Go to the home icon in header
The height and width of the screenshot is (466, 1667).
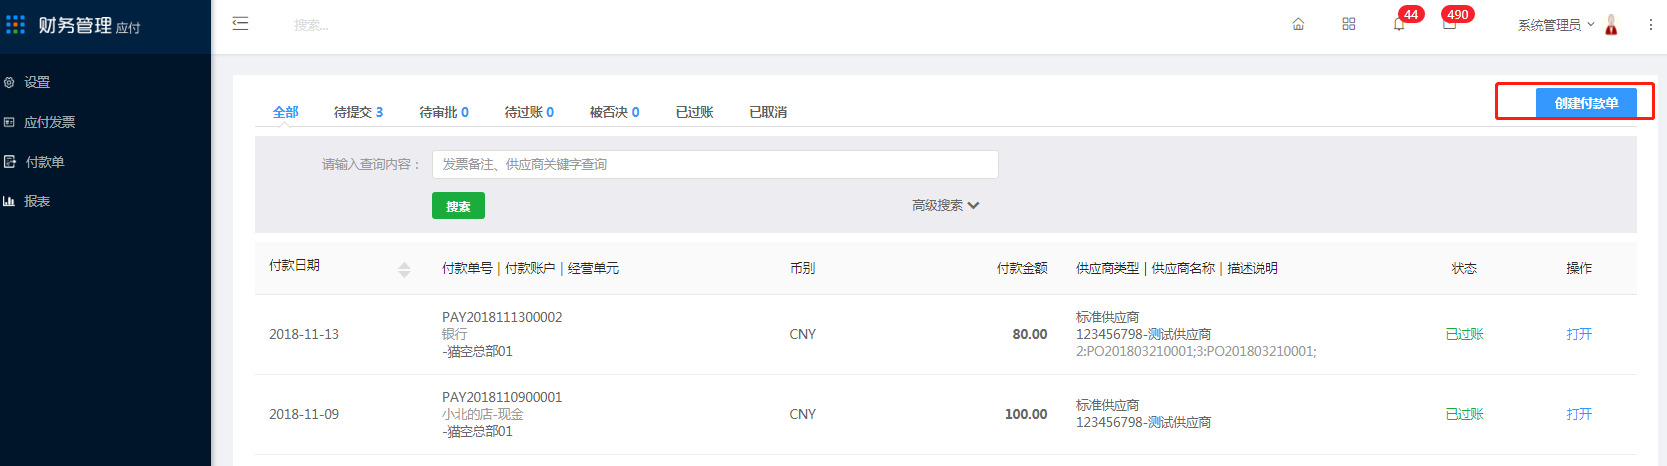[x=1298, y=24]
